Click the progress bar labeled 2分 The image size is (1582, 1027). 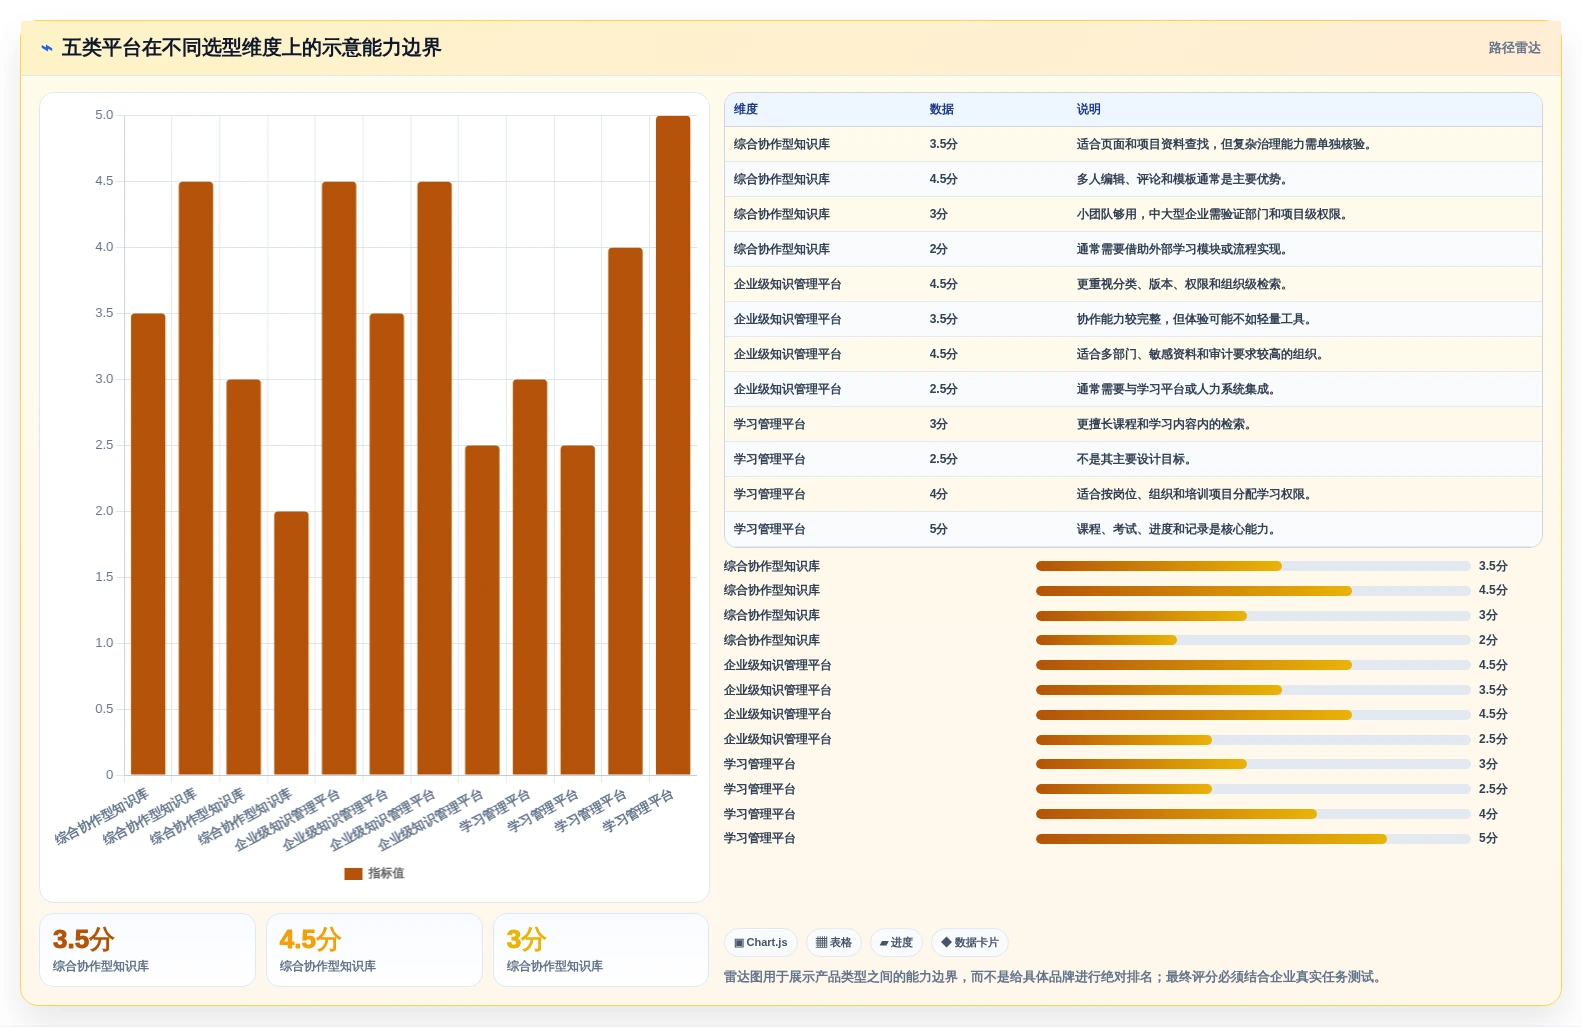click(x=1253, y=640)
